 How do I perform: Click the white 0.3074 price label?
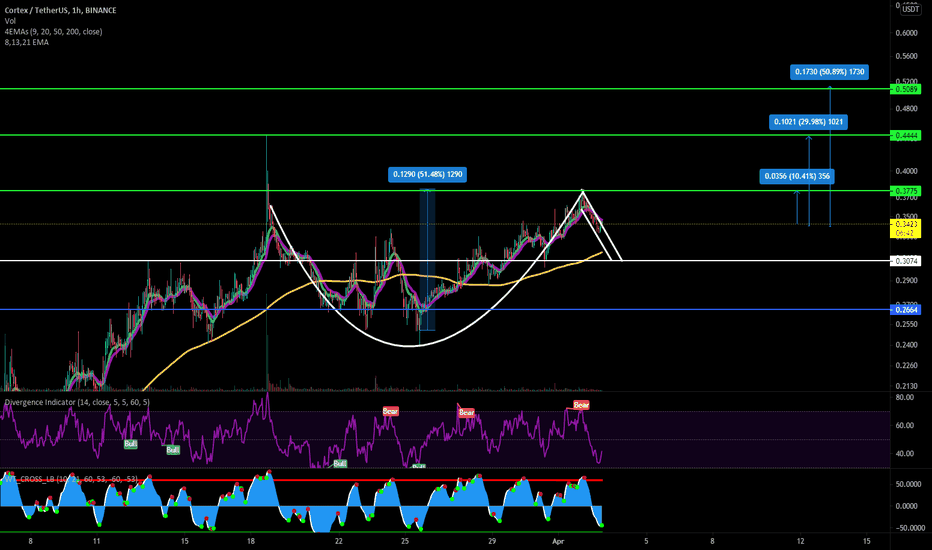tap(905, 260)
